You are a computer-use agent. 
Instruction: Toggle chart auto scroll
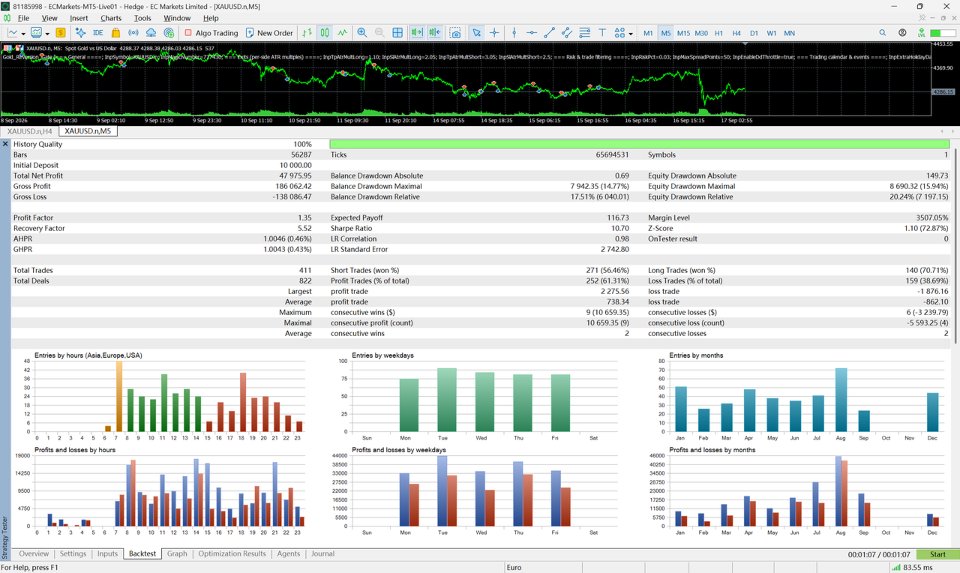pyautogui.click(x=417, y=32)
